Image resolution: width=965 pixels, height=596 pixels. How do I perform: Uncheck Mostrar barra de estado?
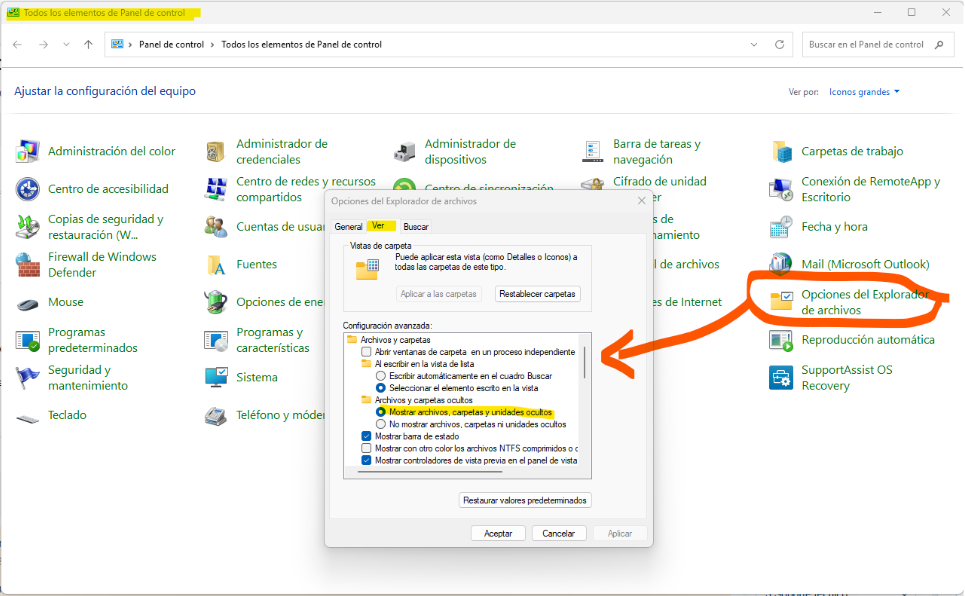pos(366,436)
